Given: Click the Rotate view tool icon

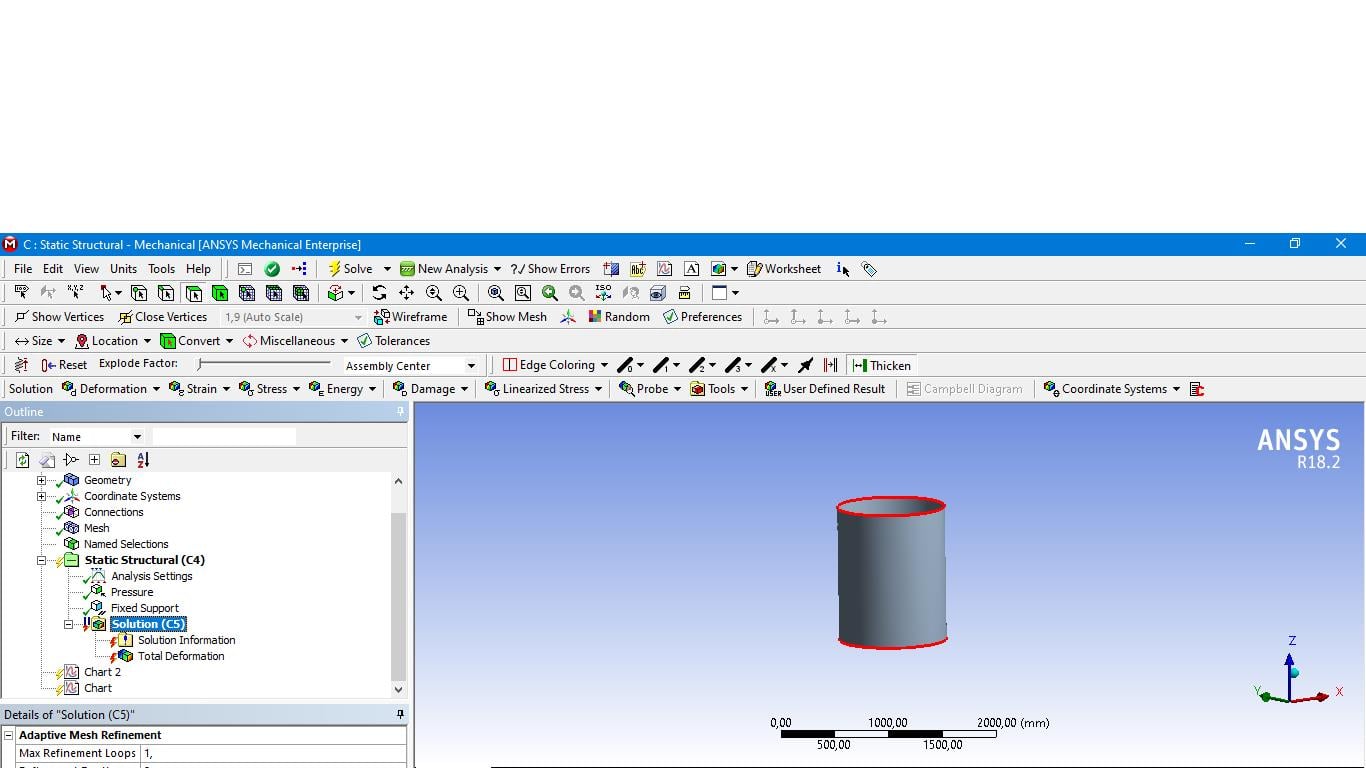Looking at the screenshot, I should pos(379,293).
